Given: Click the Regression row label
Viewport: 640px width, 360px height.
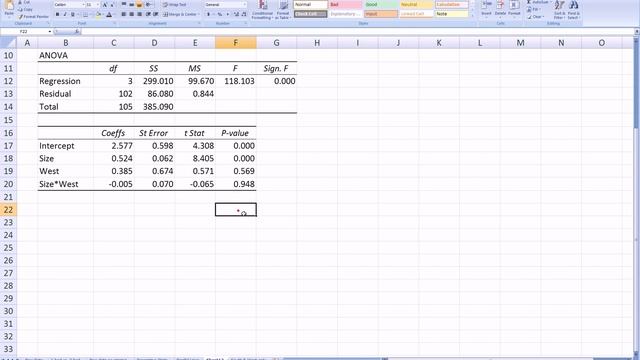Looking at the screenshot, I should tap(65, 81).
